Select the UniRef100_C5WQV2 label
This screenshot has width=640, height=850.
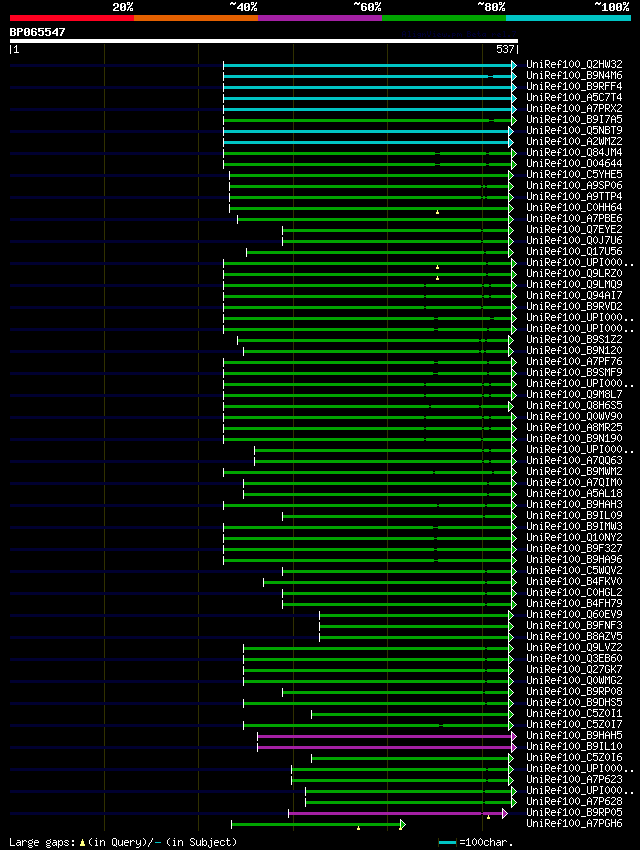coord(574,570)
